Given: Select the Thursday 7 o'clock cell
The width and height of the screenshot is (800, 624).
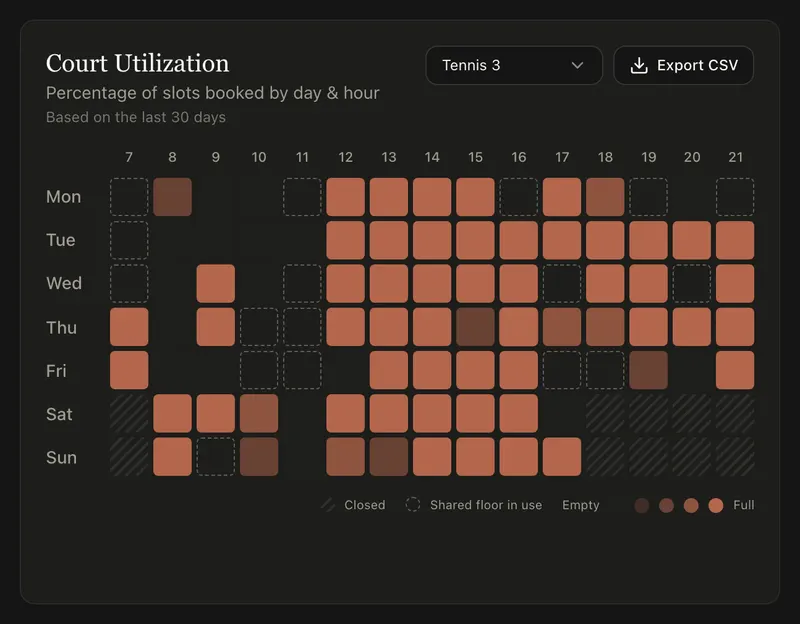Looking at the screenshot, I should point(129,327).
